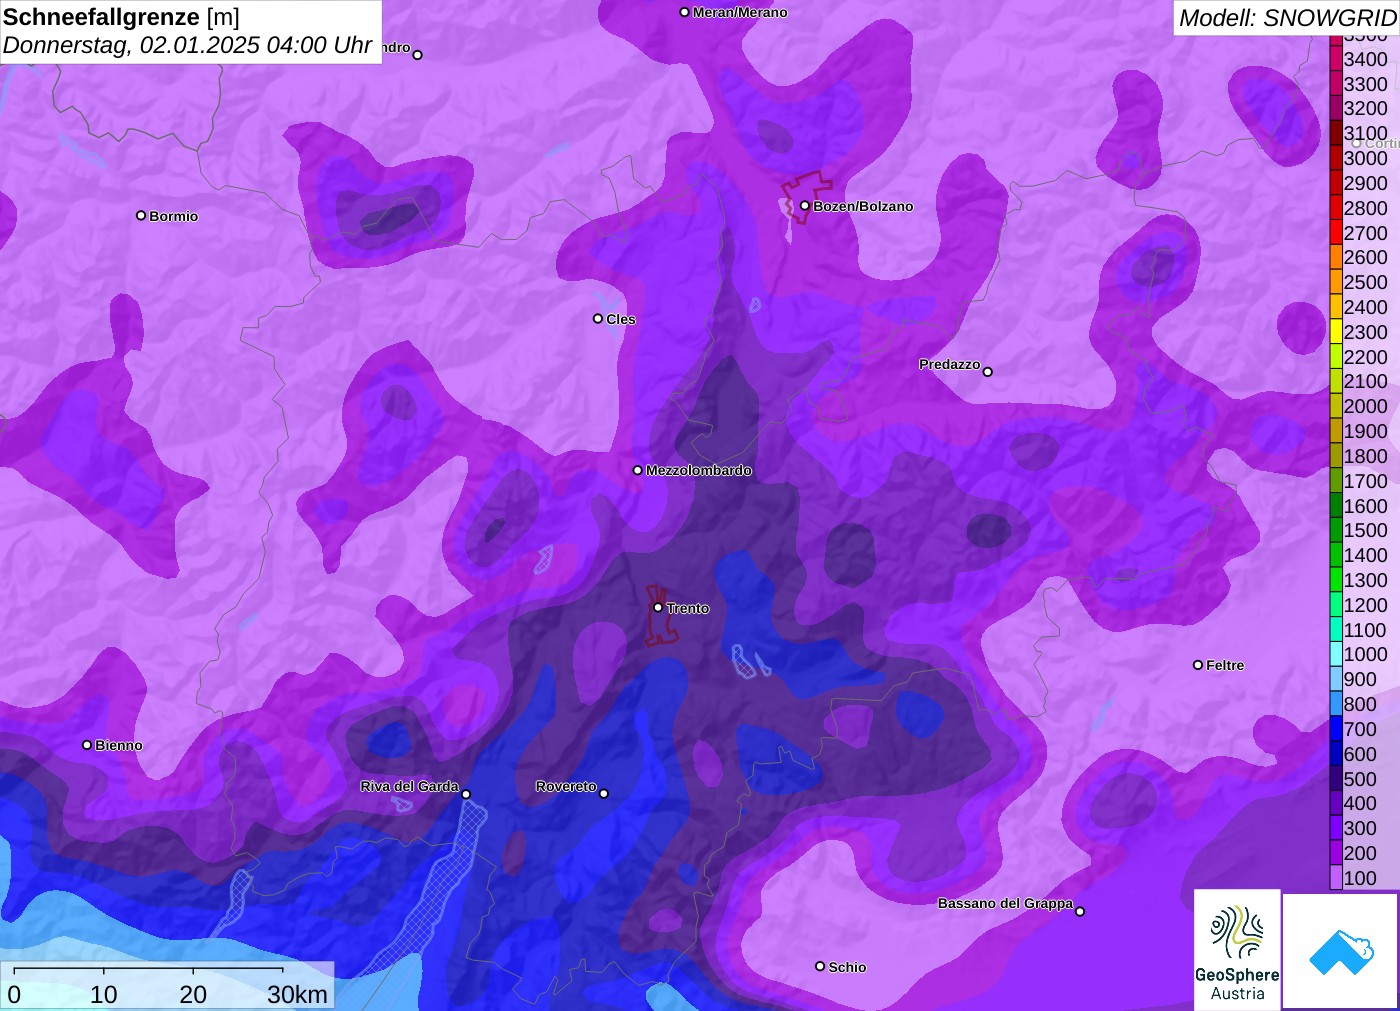The height and width of the screenshot is (1011, 1400).
Task: Select the Bormio location marker dot
Action: point(141,215)
